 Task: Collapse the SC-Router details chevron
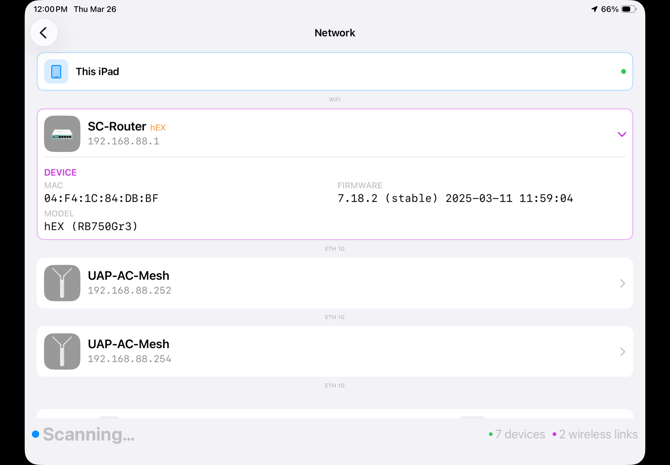click(622, 134)
